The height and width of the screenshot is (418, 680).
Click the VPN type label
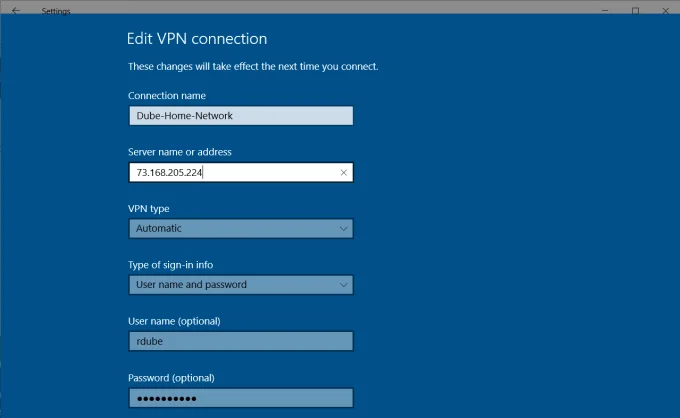pos(149,209)
